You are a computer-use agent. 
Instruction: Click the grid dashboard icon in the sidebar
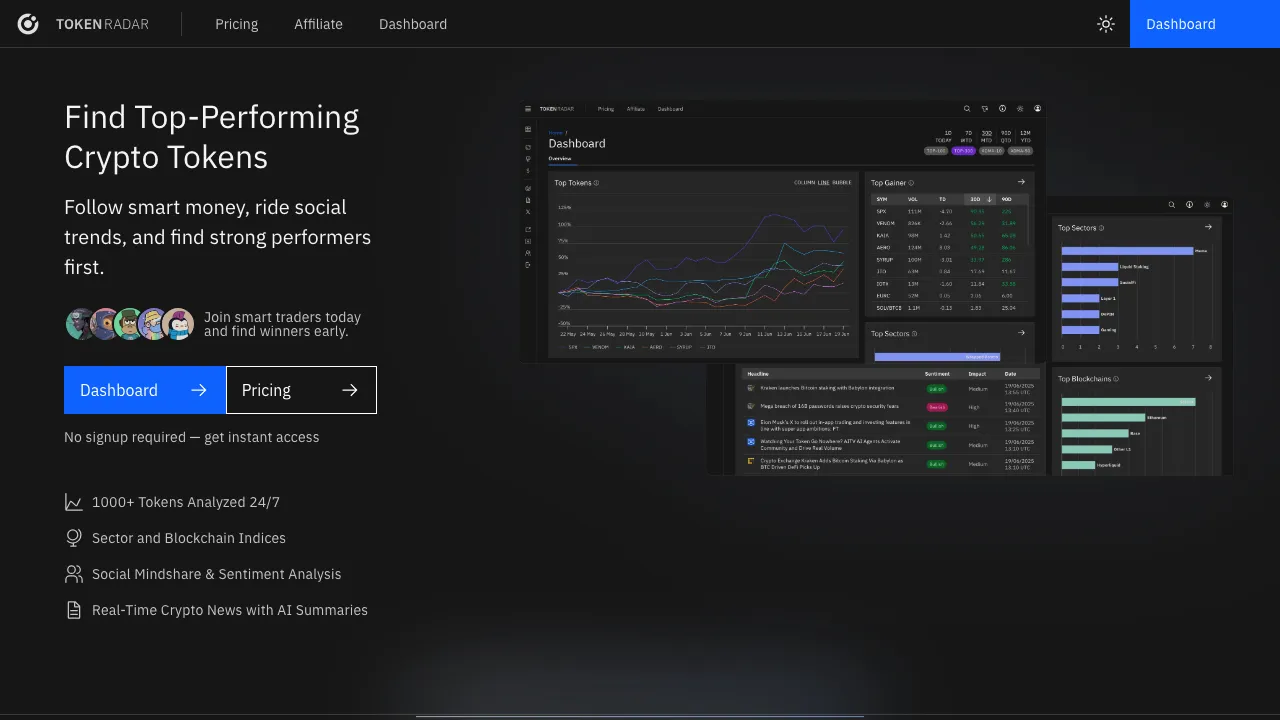[x=528, y=130]
